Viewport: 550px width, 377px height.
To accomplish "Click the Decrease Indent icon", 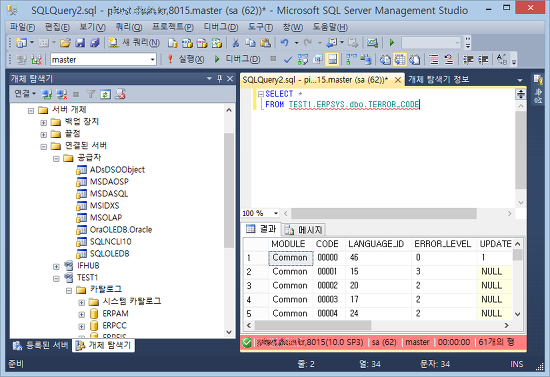I will point(468,60).
